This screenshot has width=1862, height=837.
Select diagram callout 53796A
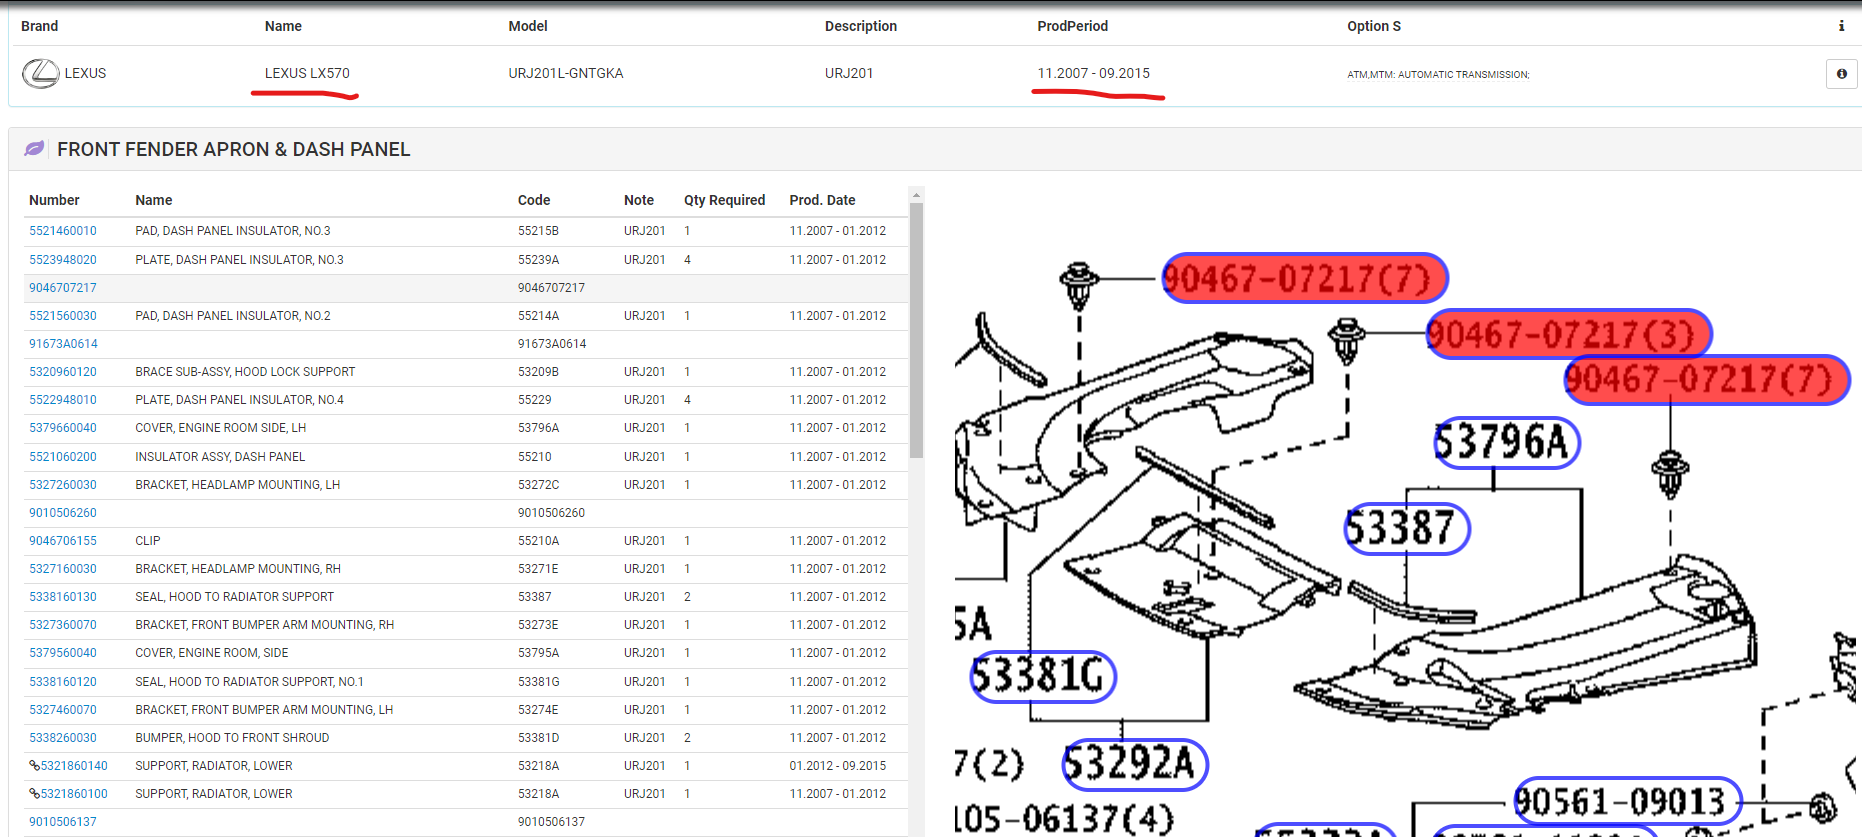1506,442
